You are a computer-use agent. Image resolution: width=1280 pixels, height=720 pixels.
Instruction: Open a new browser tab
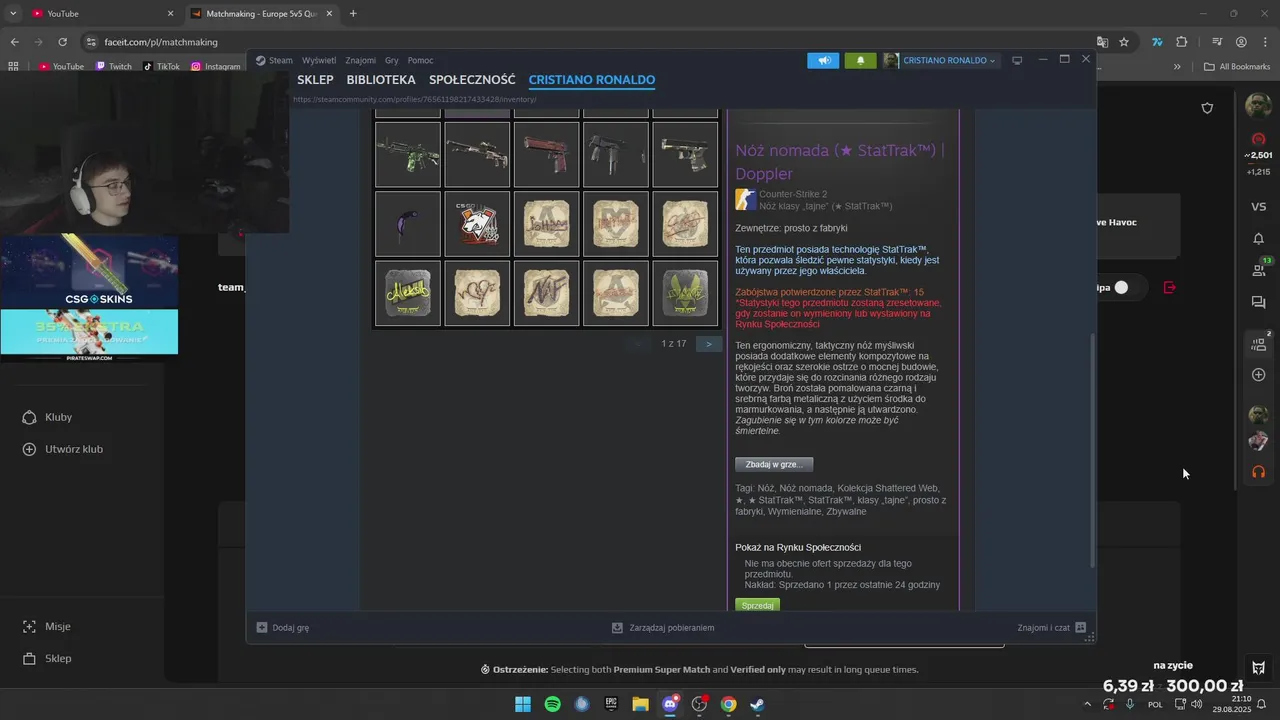coord(353,14)
